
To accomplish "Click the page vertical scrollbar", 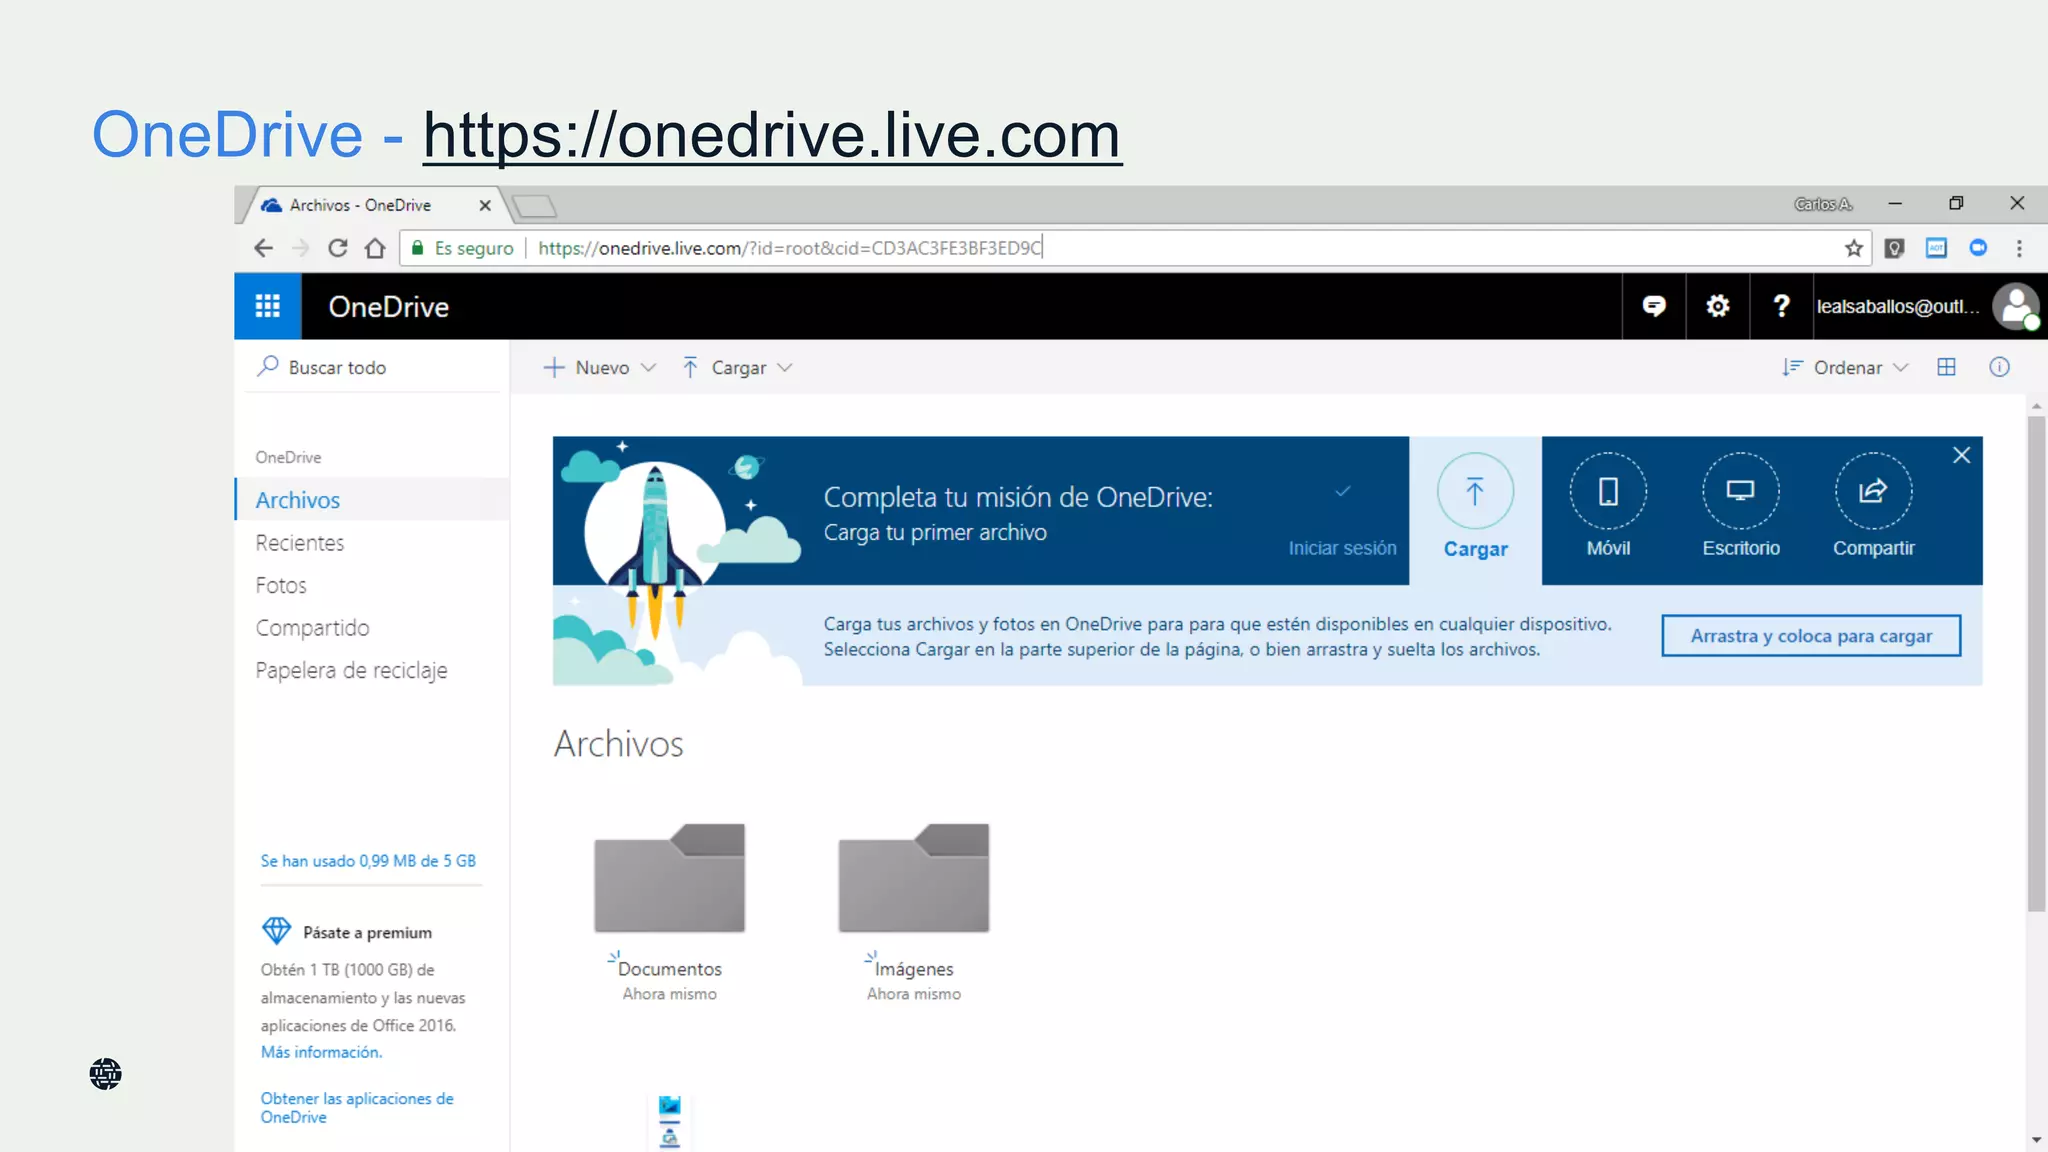I will click(2036, 664).
